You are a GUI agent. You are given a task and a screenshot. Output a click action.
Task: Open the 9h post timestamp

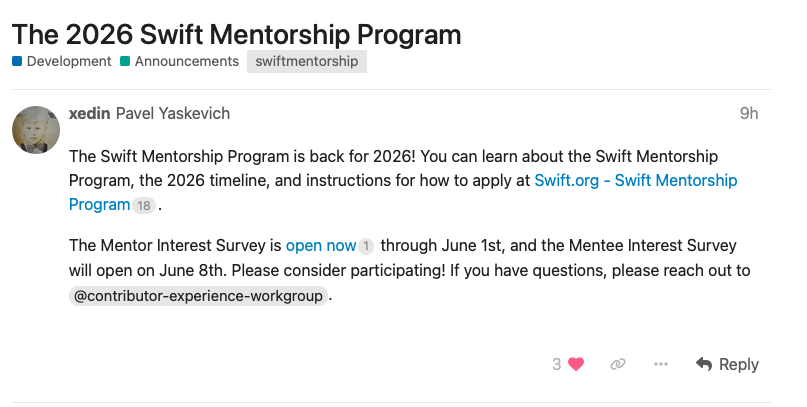(x=749, y=113)
